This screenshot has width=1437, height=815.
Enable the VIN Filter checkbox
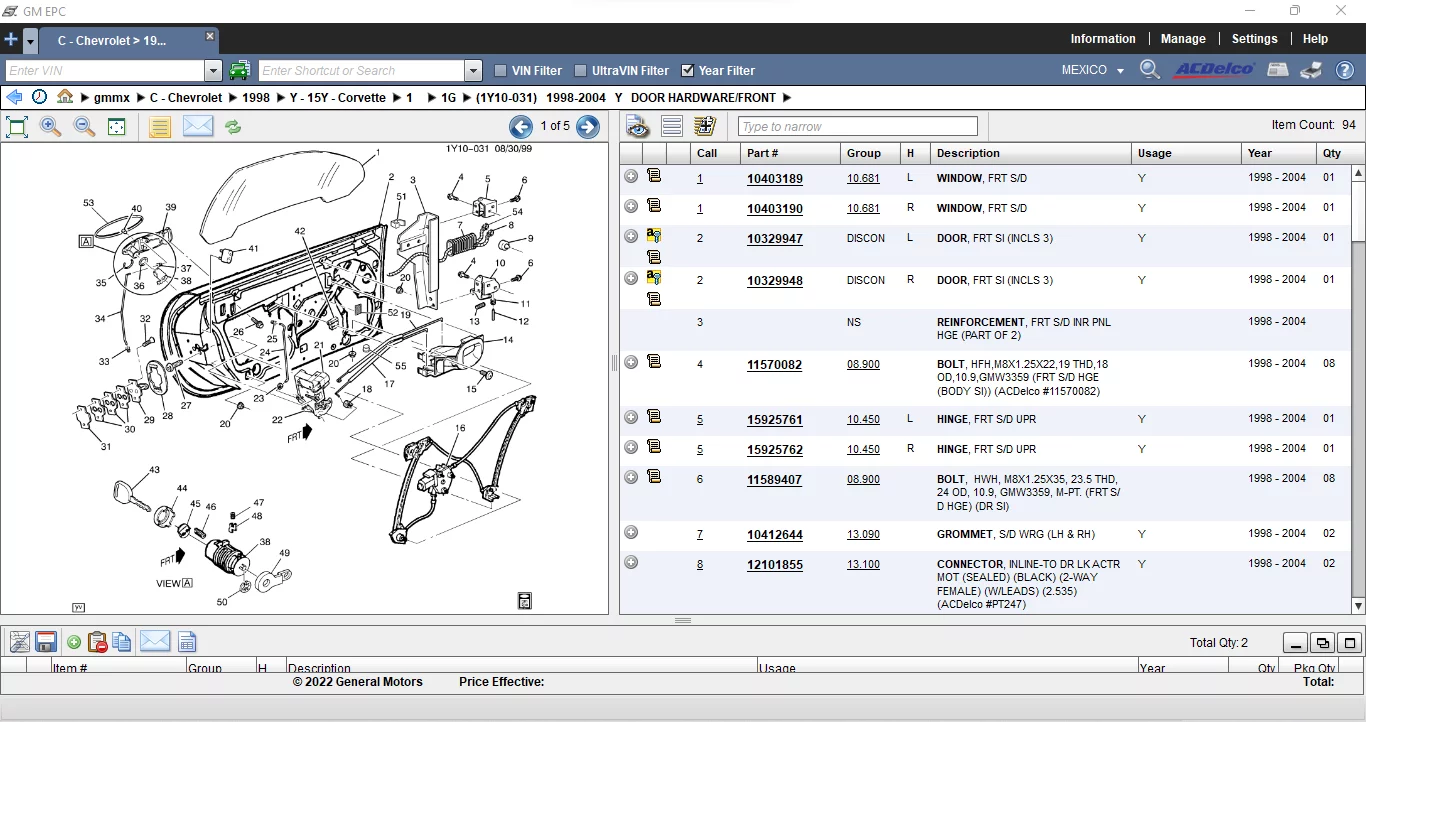click(501, 71)
